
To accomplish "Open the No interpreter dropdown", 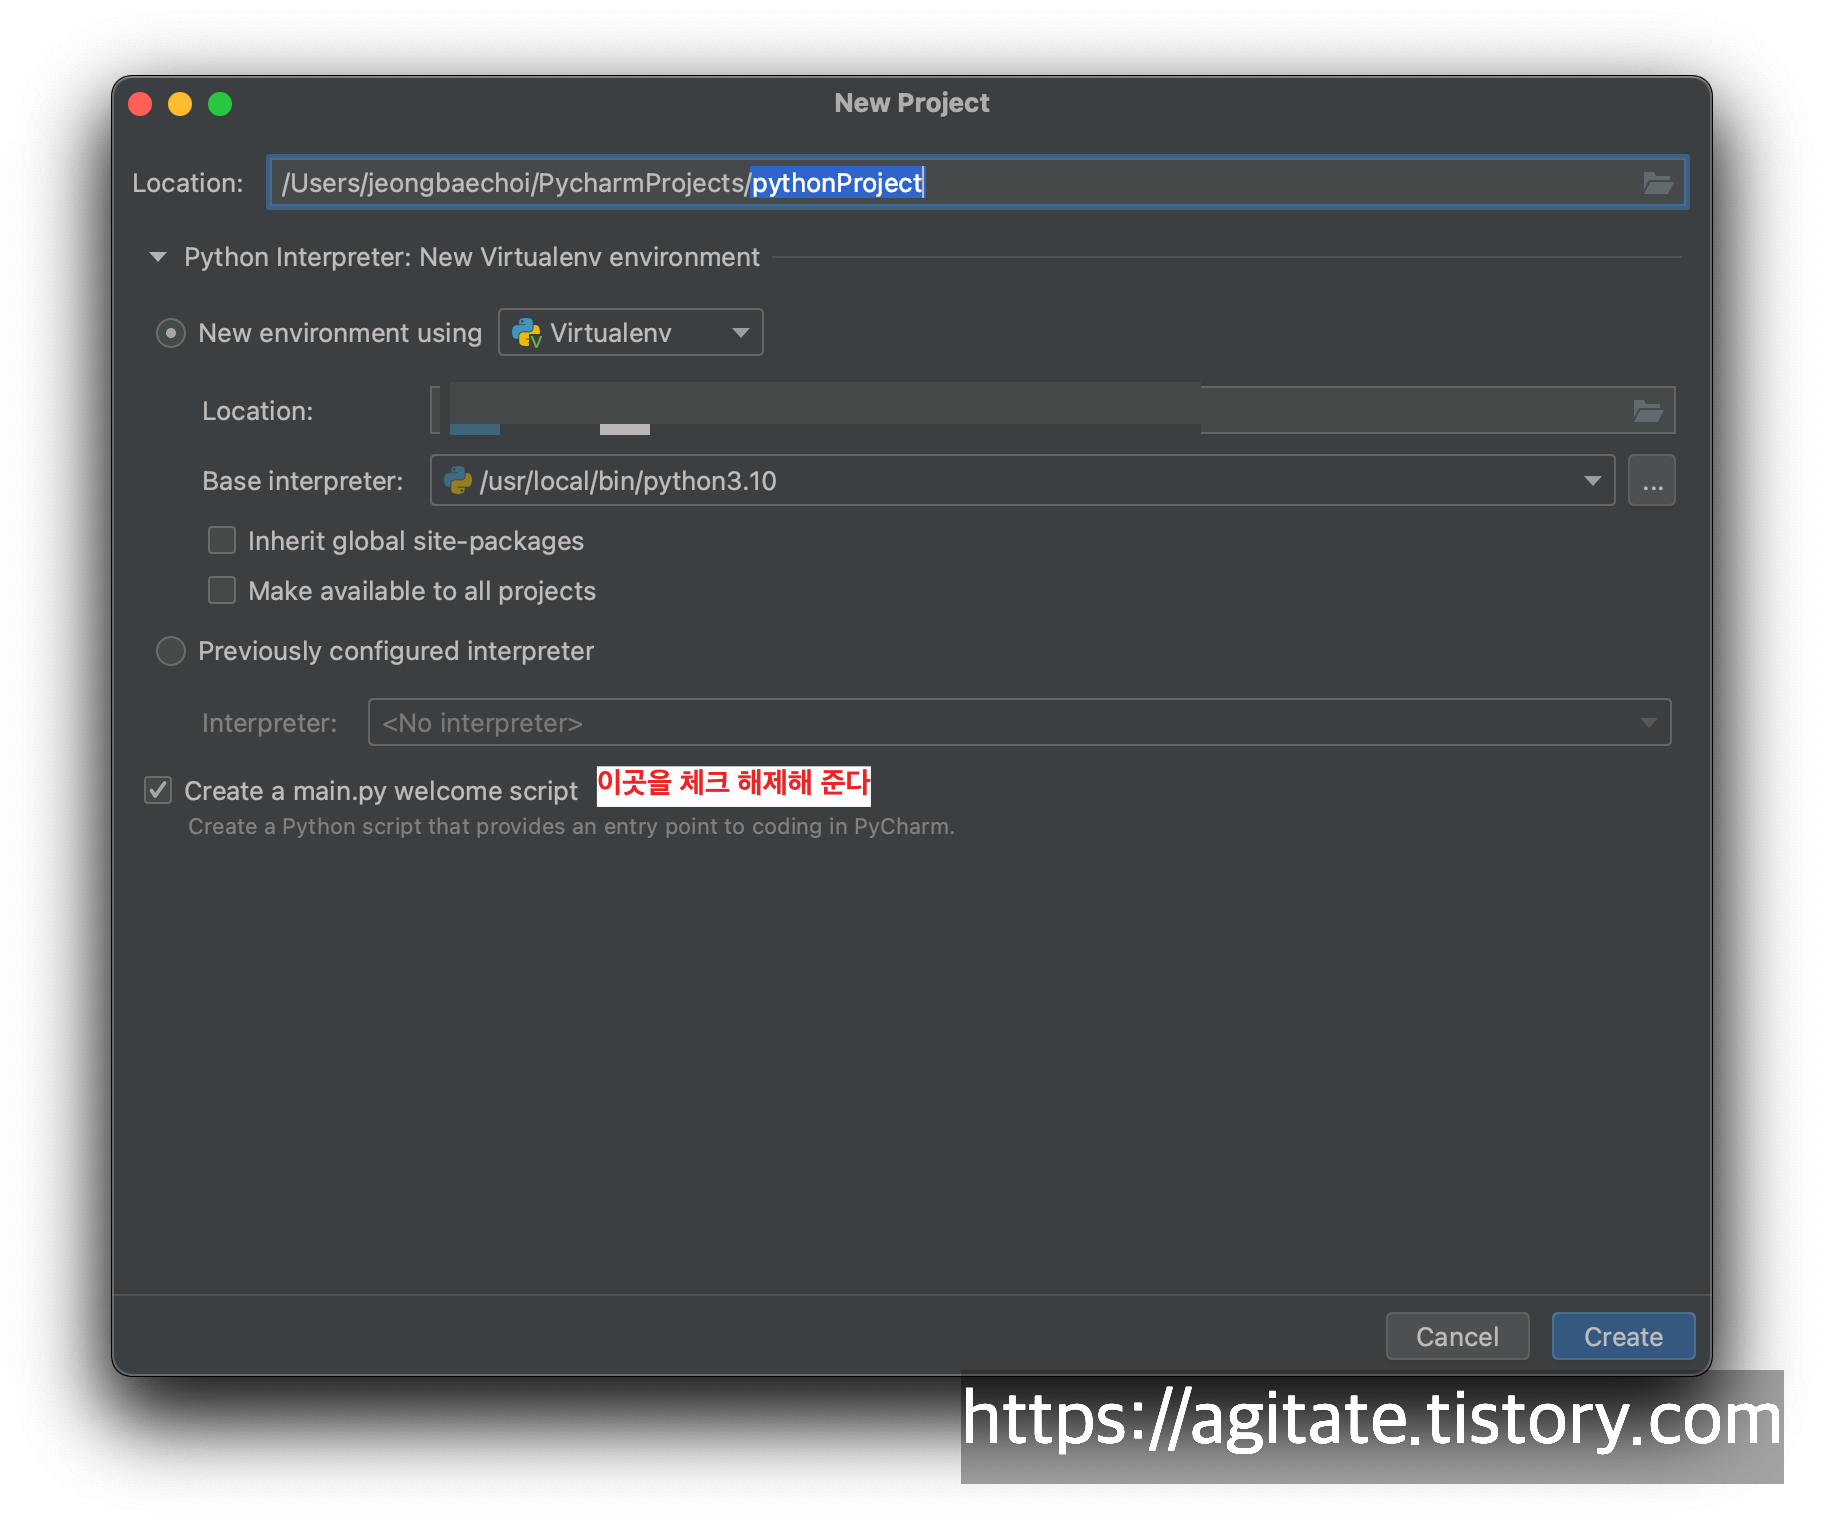I will [1019, 722].
